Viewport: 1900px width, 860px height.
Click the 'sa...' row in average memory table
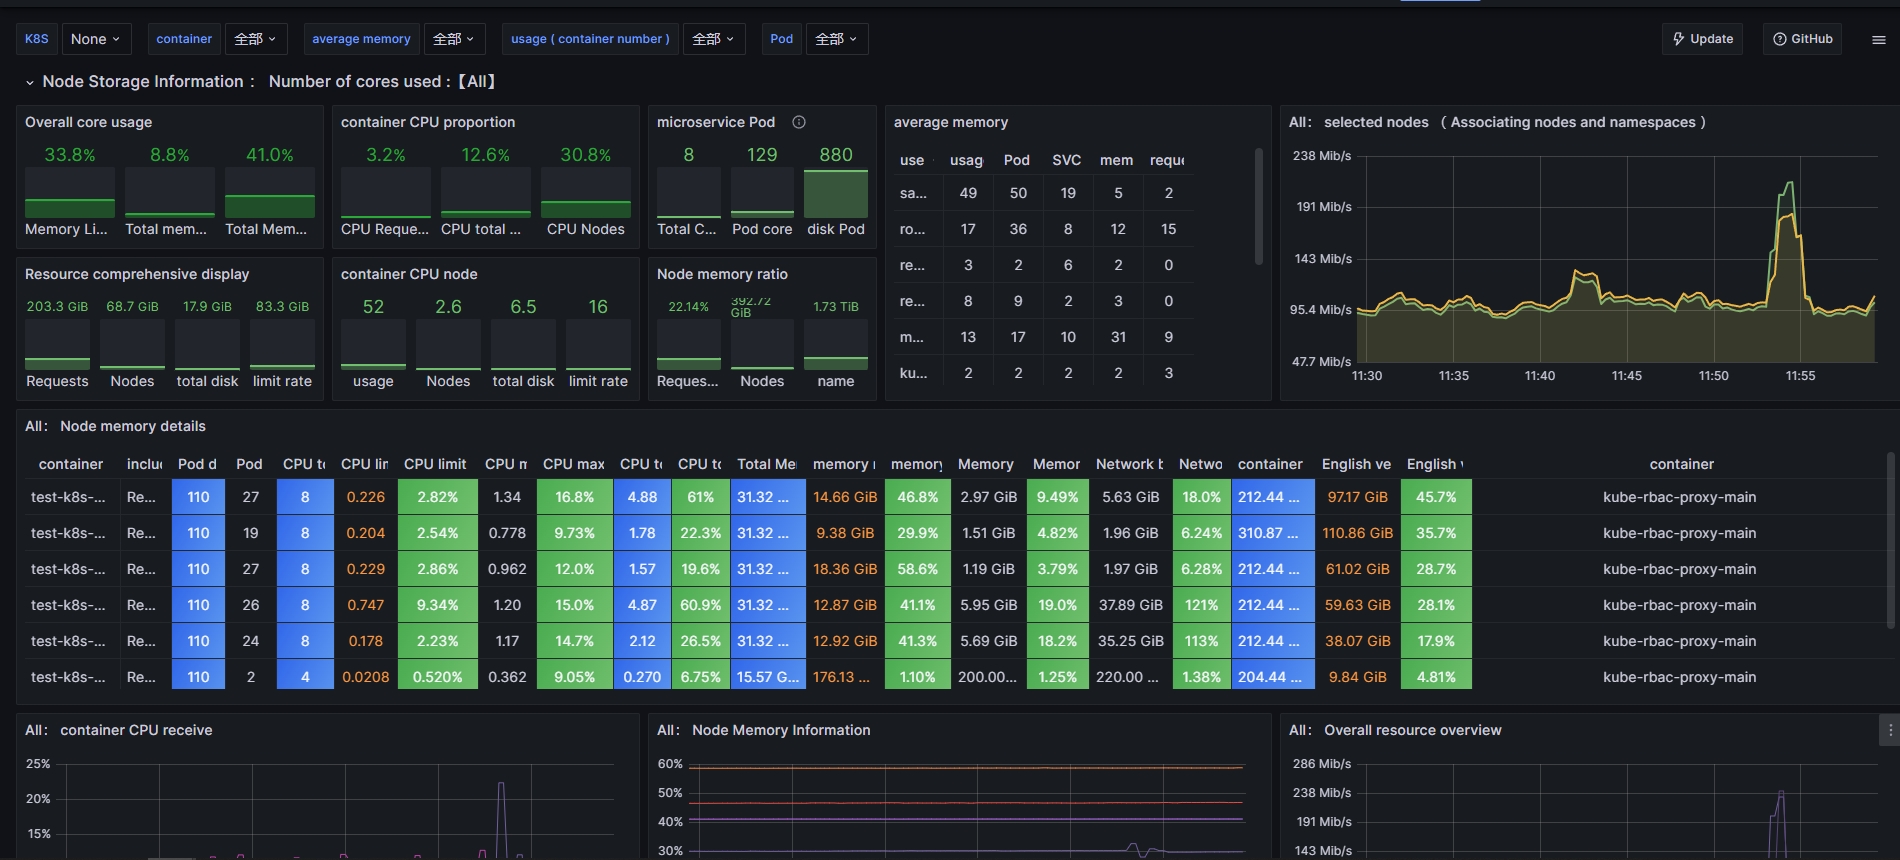click(1043, 193)
